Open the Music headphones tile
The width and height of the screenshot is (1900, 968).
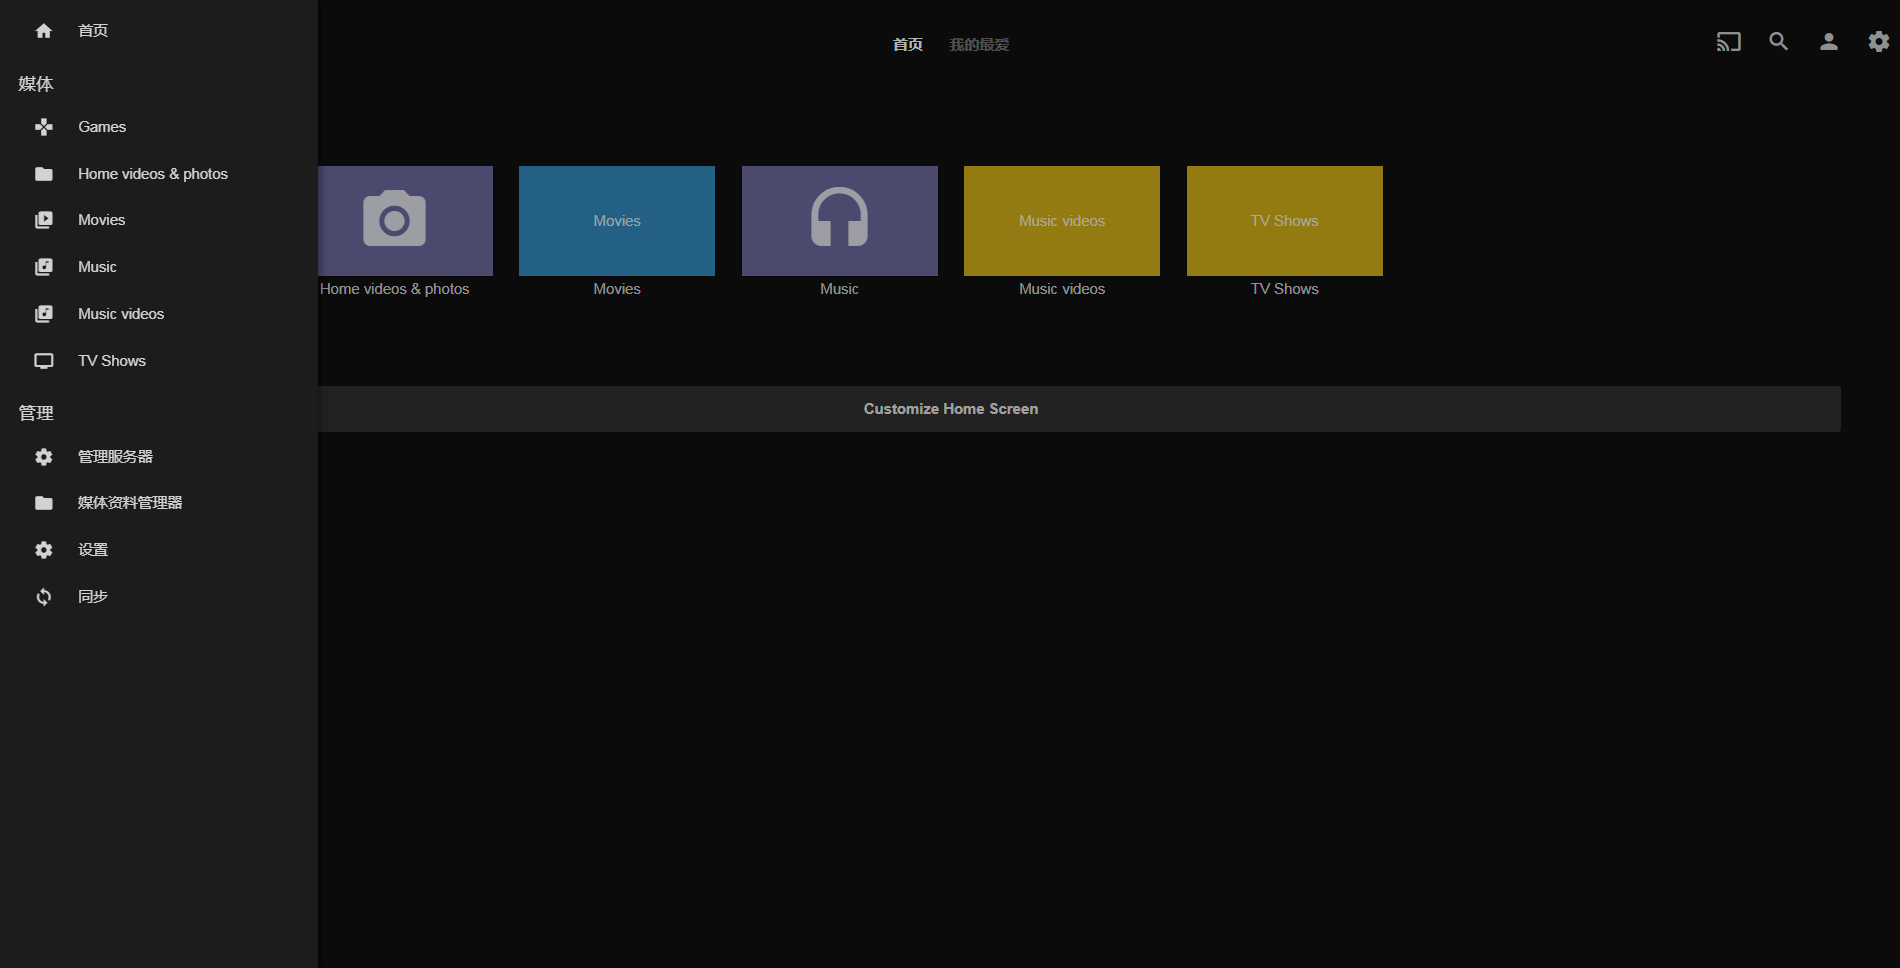point(840,221)
